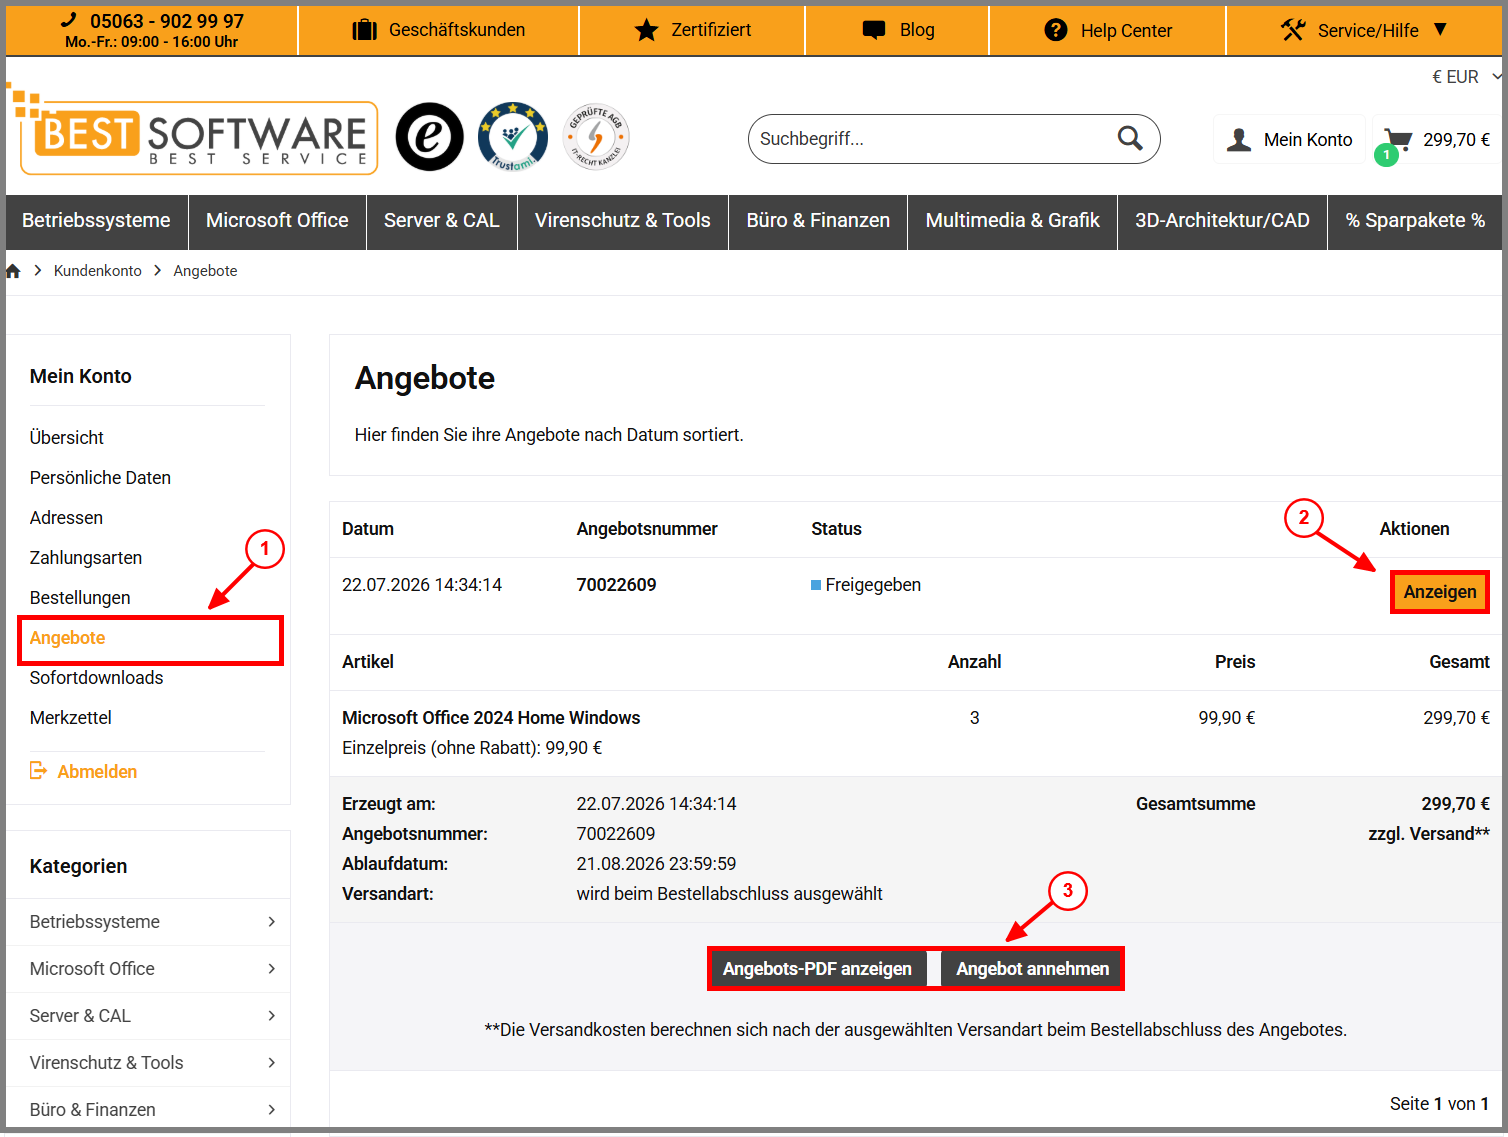Viewport: 1508px width, 1137px height.
Task: Click the Trusted Shops e badge
Action: pyautogui.click(x=430, y=137)
